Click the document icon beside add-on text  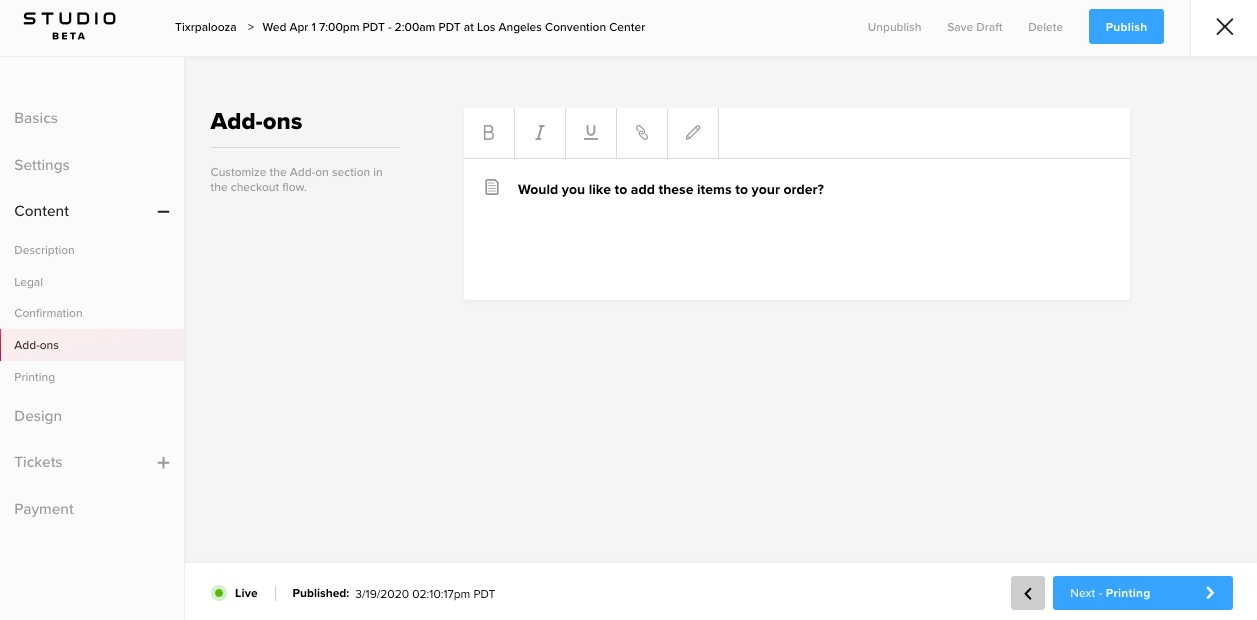(x=491, y=188)
